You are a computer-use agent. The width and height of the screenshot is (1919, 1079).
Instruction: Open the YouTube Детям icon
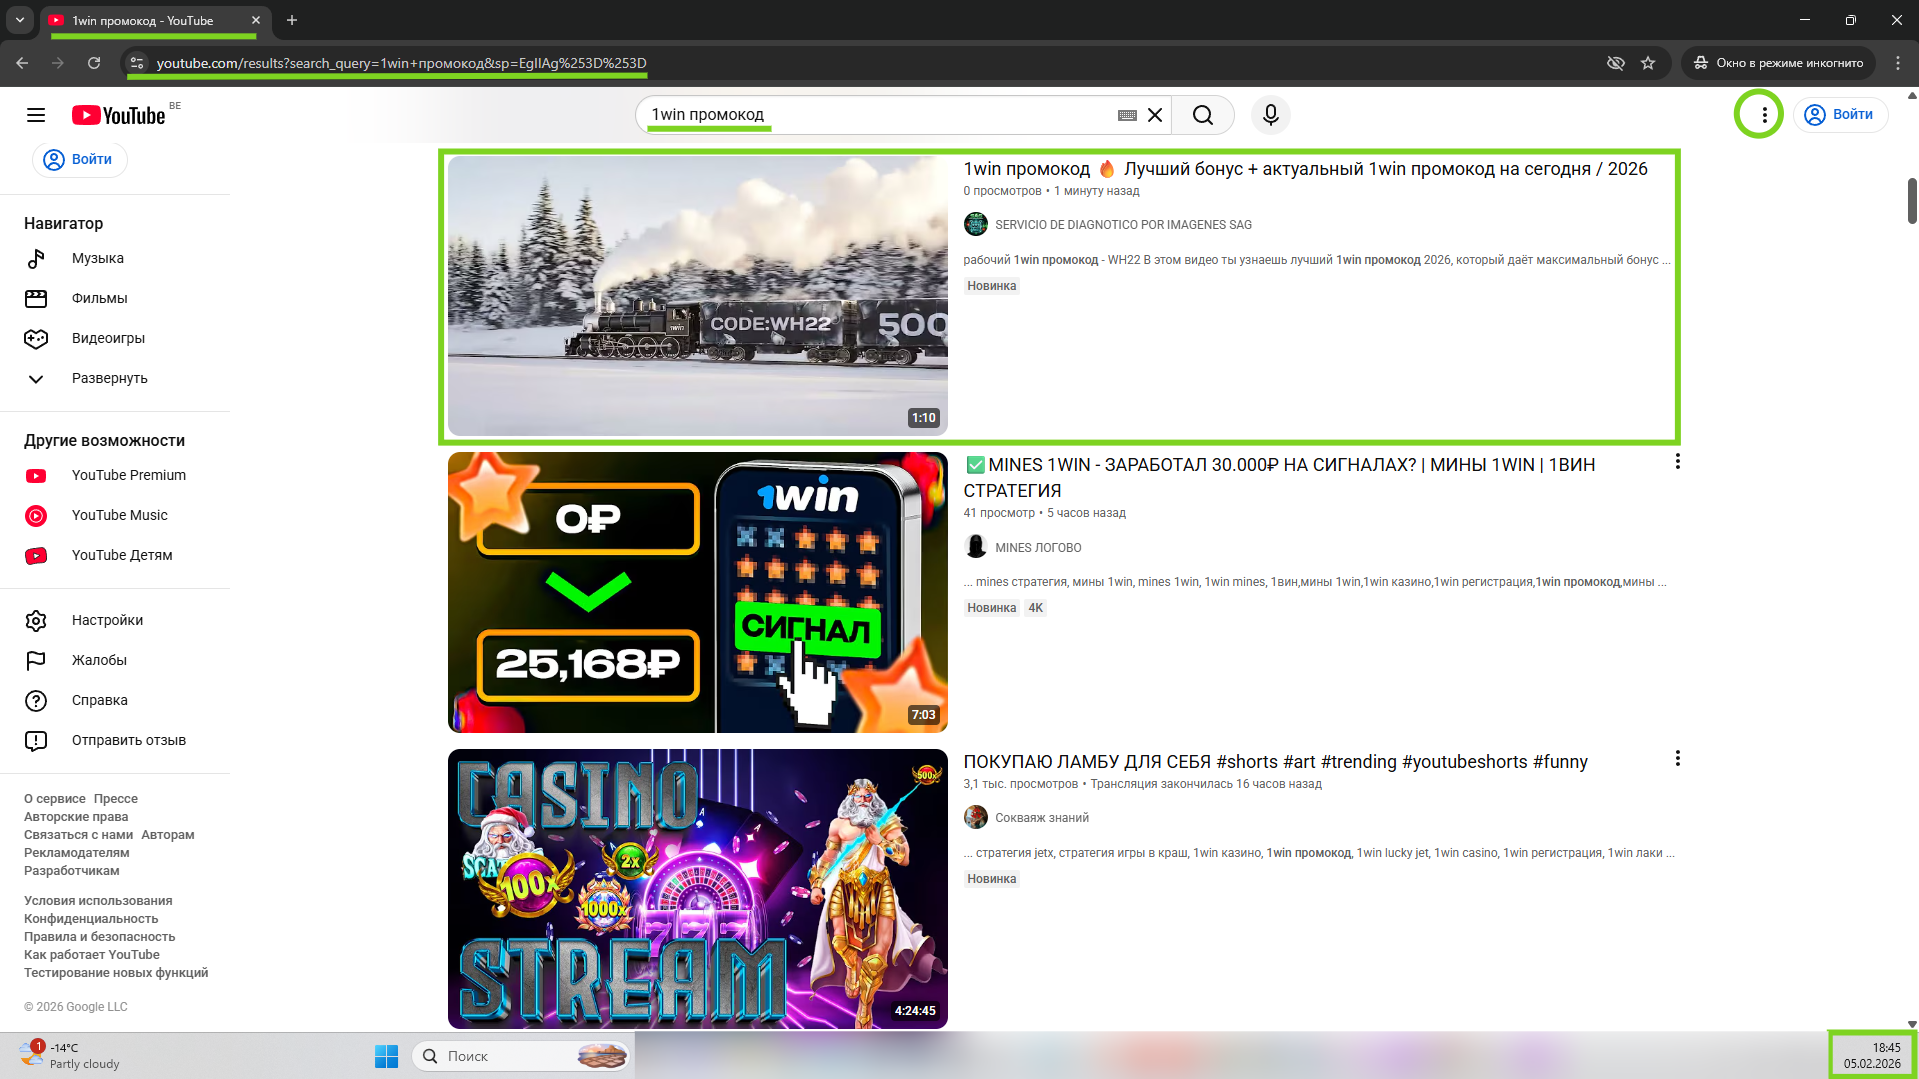(x=36, y=556)
